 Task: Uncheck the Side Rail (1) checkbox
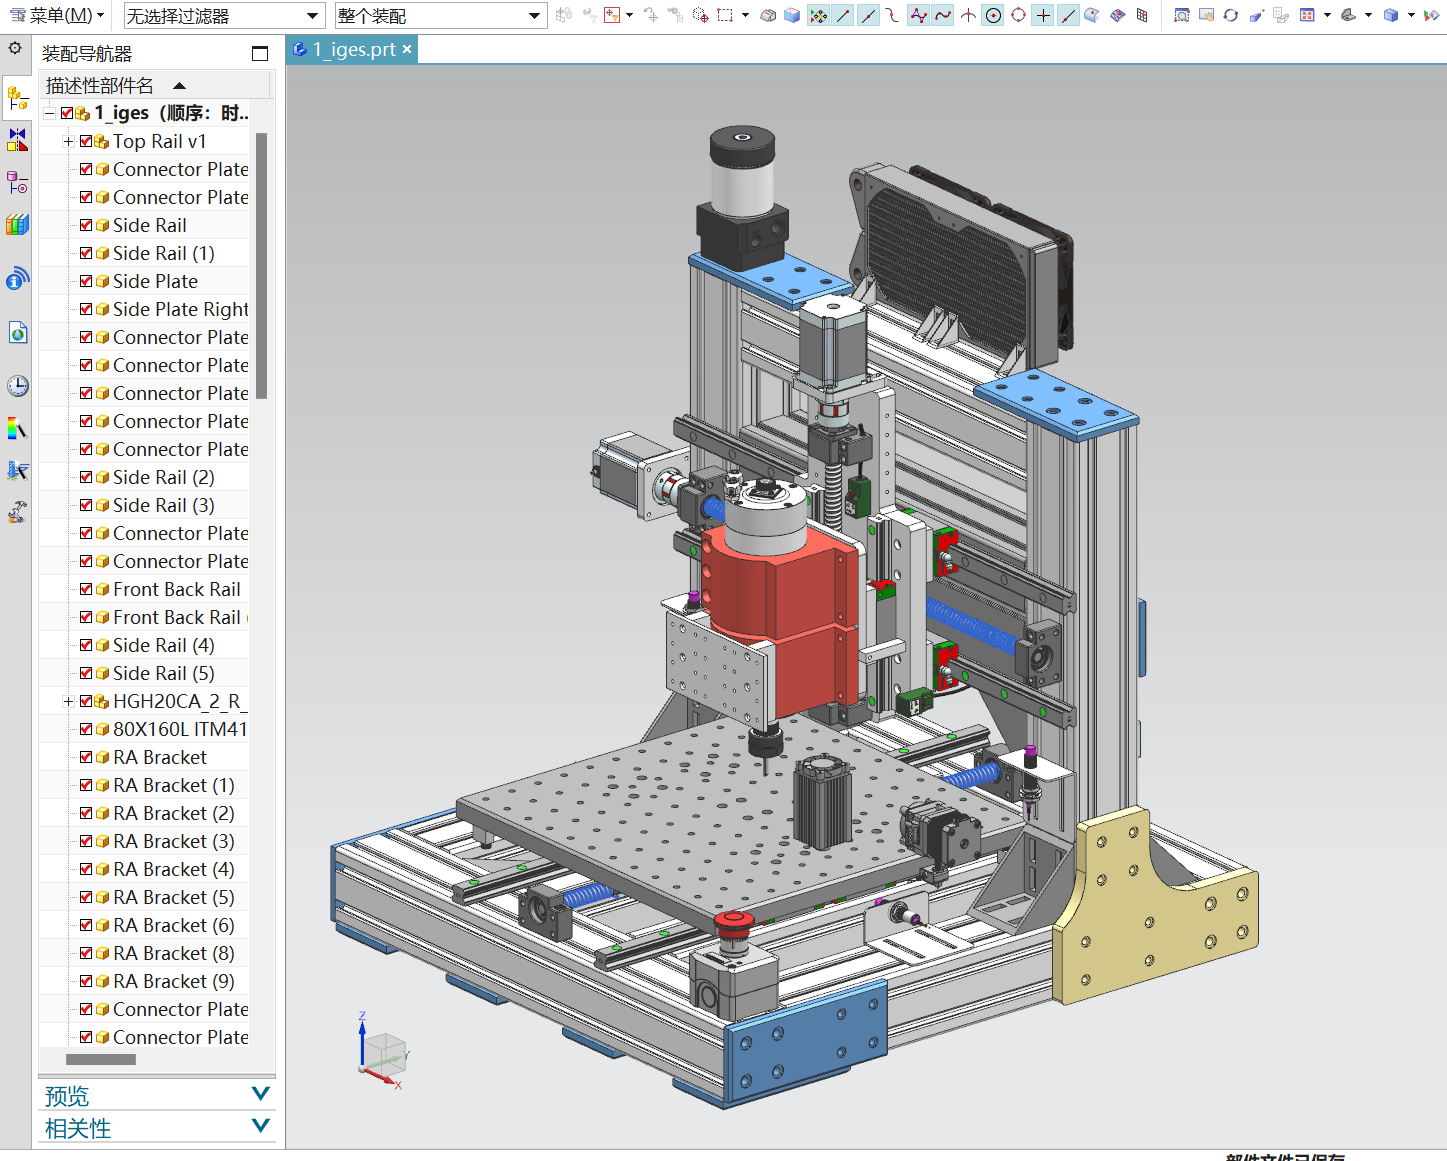pyautogui.click(x=86, y=253)
